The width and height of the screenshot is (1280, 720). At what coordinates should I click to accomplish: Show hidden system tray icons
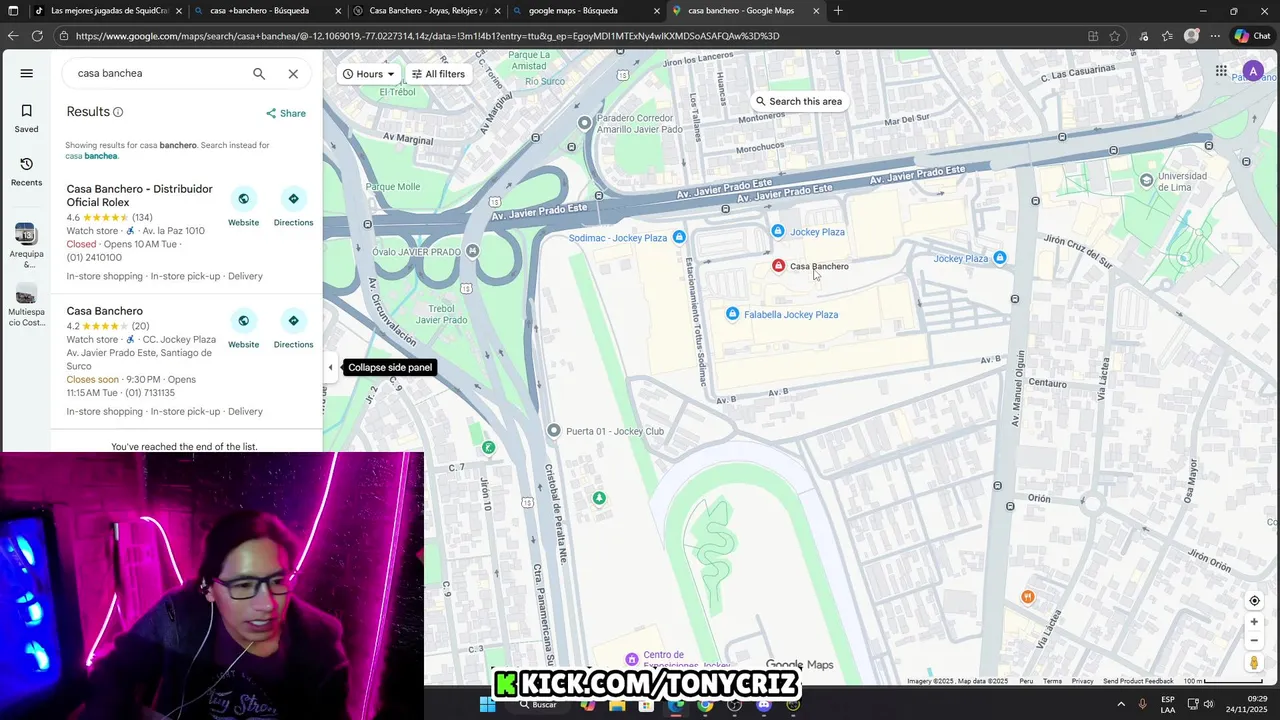[1121, 705]
